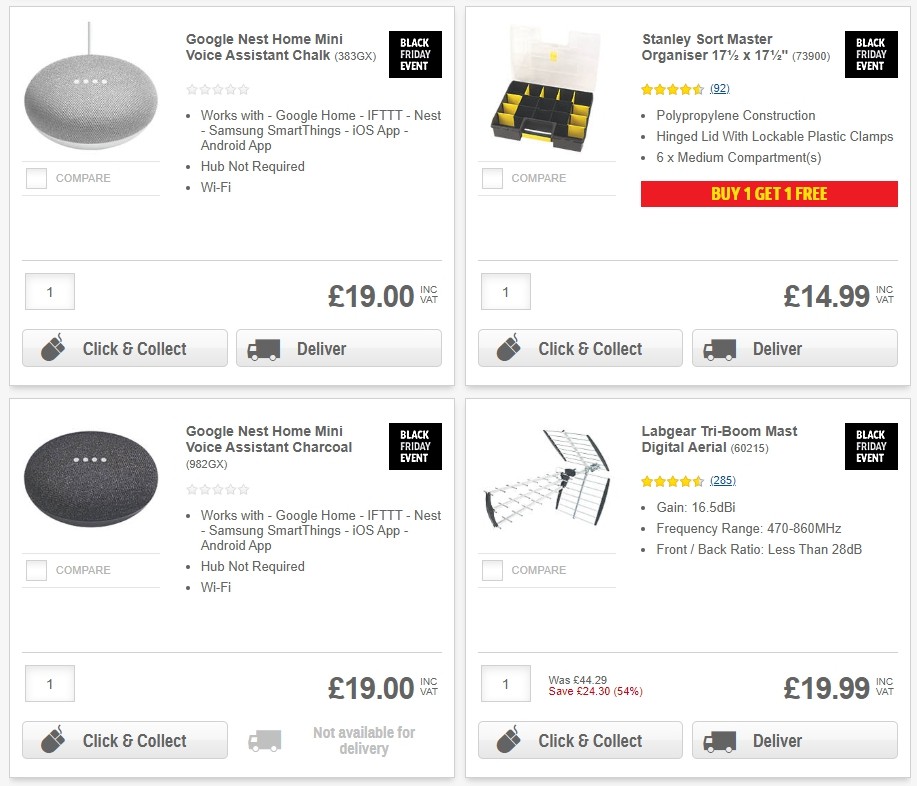Viewport: 917px width, 786px height.
Task: Open the 285 reviews link for Labgear Aerial
Action: [722, 481]
